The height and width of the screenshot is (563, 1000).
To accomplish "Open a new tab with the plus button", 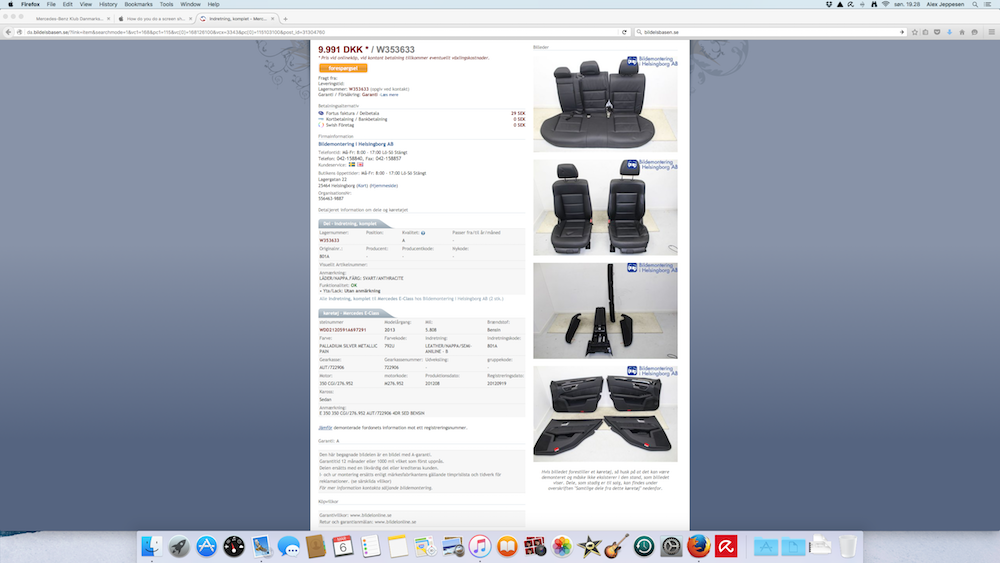I will click(285, 19).
